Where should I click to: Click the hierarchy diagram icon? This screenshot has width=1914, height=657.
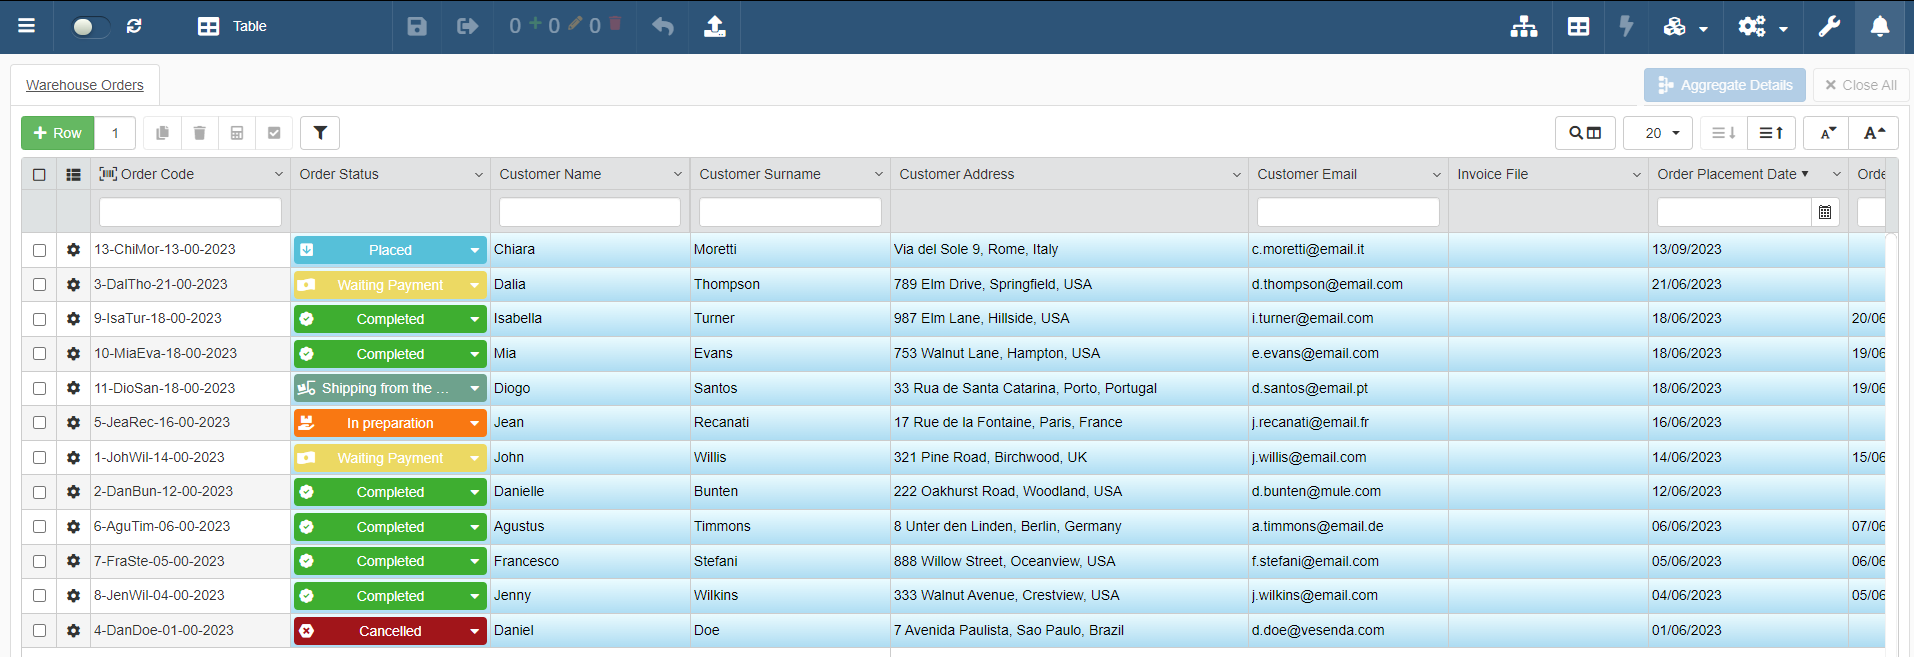pos(1523,27)
